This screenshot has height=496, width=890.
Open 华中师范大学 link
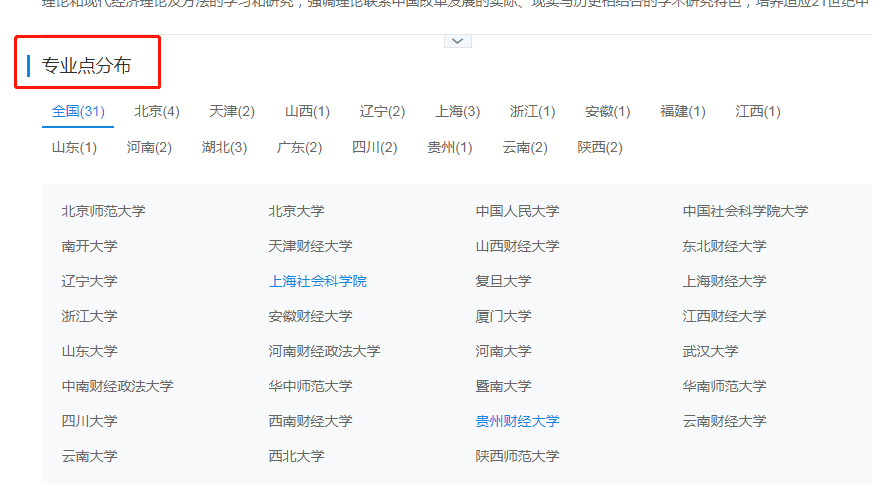pyautogui.click(x=310, y=386)
